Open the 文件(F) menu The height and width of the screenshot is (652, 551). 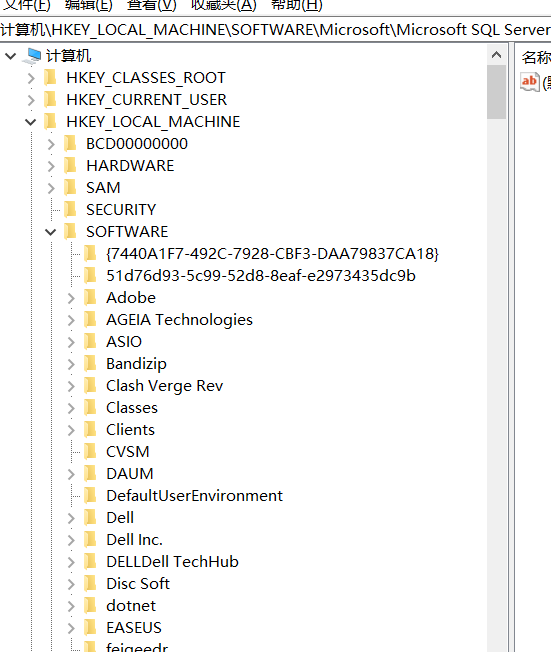tap(27, 5)
